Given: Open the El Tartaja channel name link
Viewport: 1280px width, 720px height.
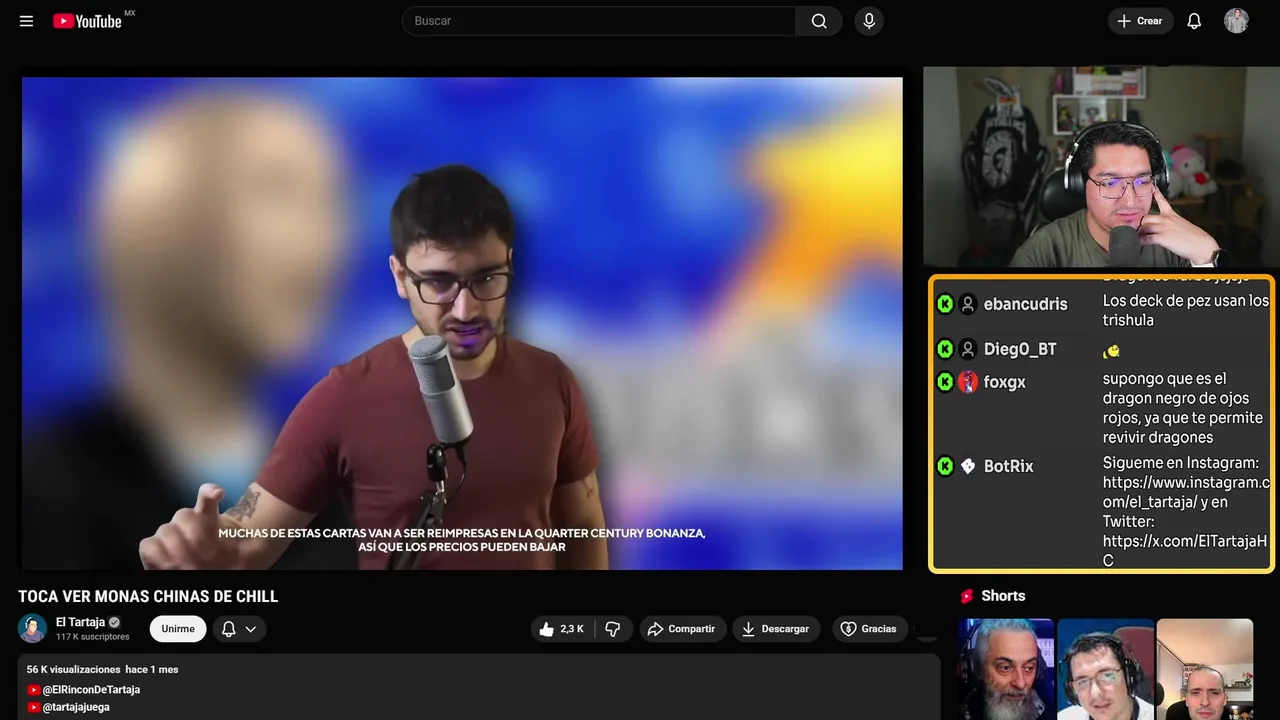Looking at the screenshot, I should [80, 622].
